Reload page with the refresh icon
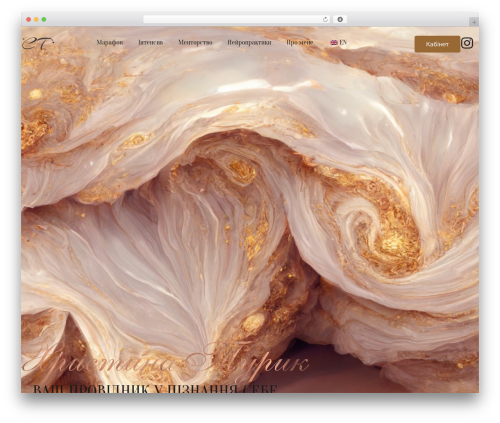500x423 pixels. point(325,20)
